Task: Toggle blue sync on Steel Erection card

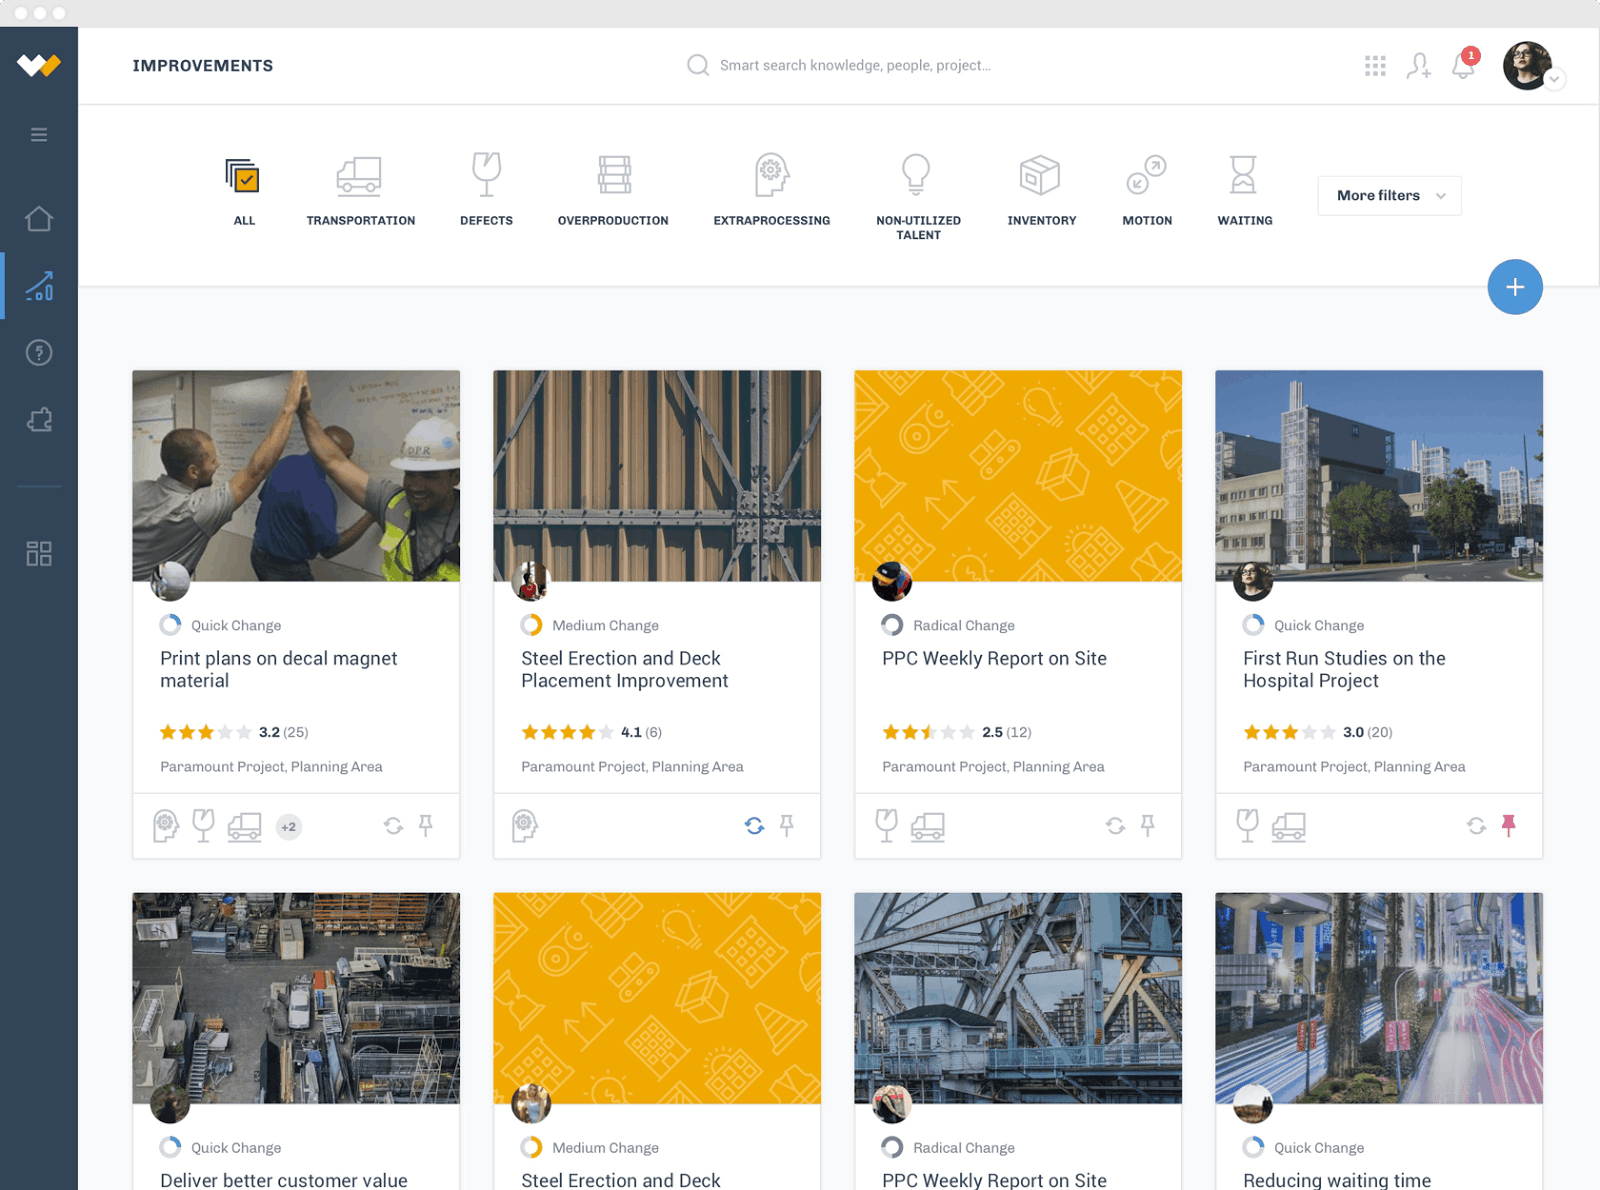Action: tap(754, 826)
